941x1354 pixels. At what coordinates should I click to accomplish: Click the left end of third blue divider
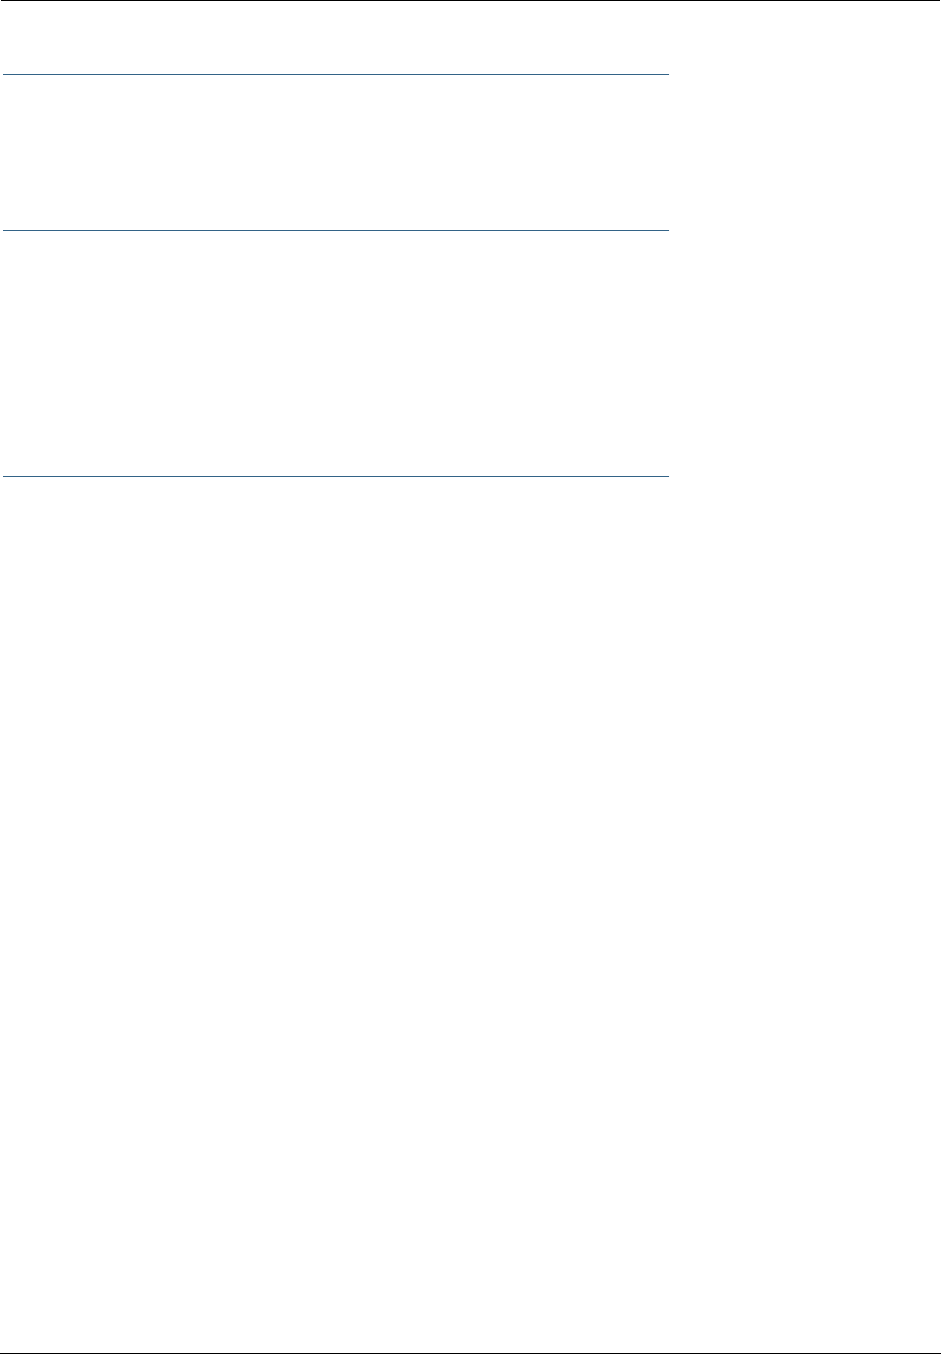[x=6, y=476]
